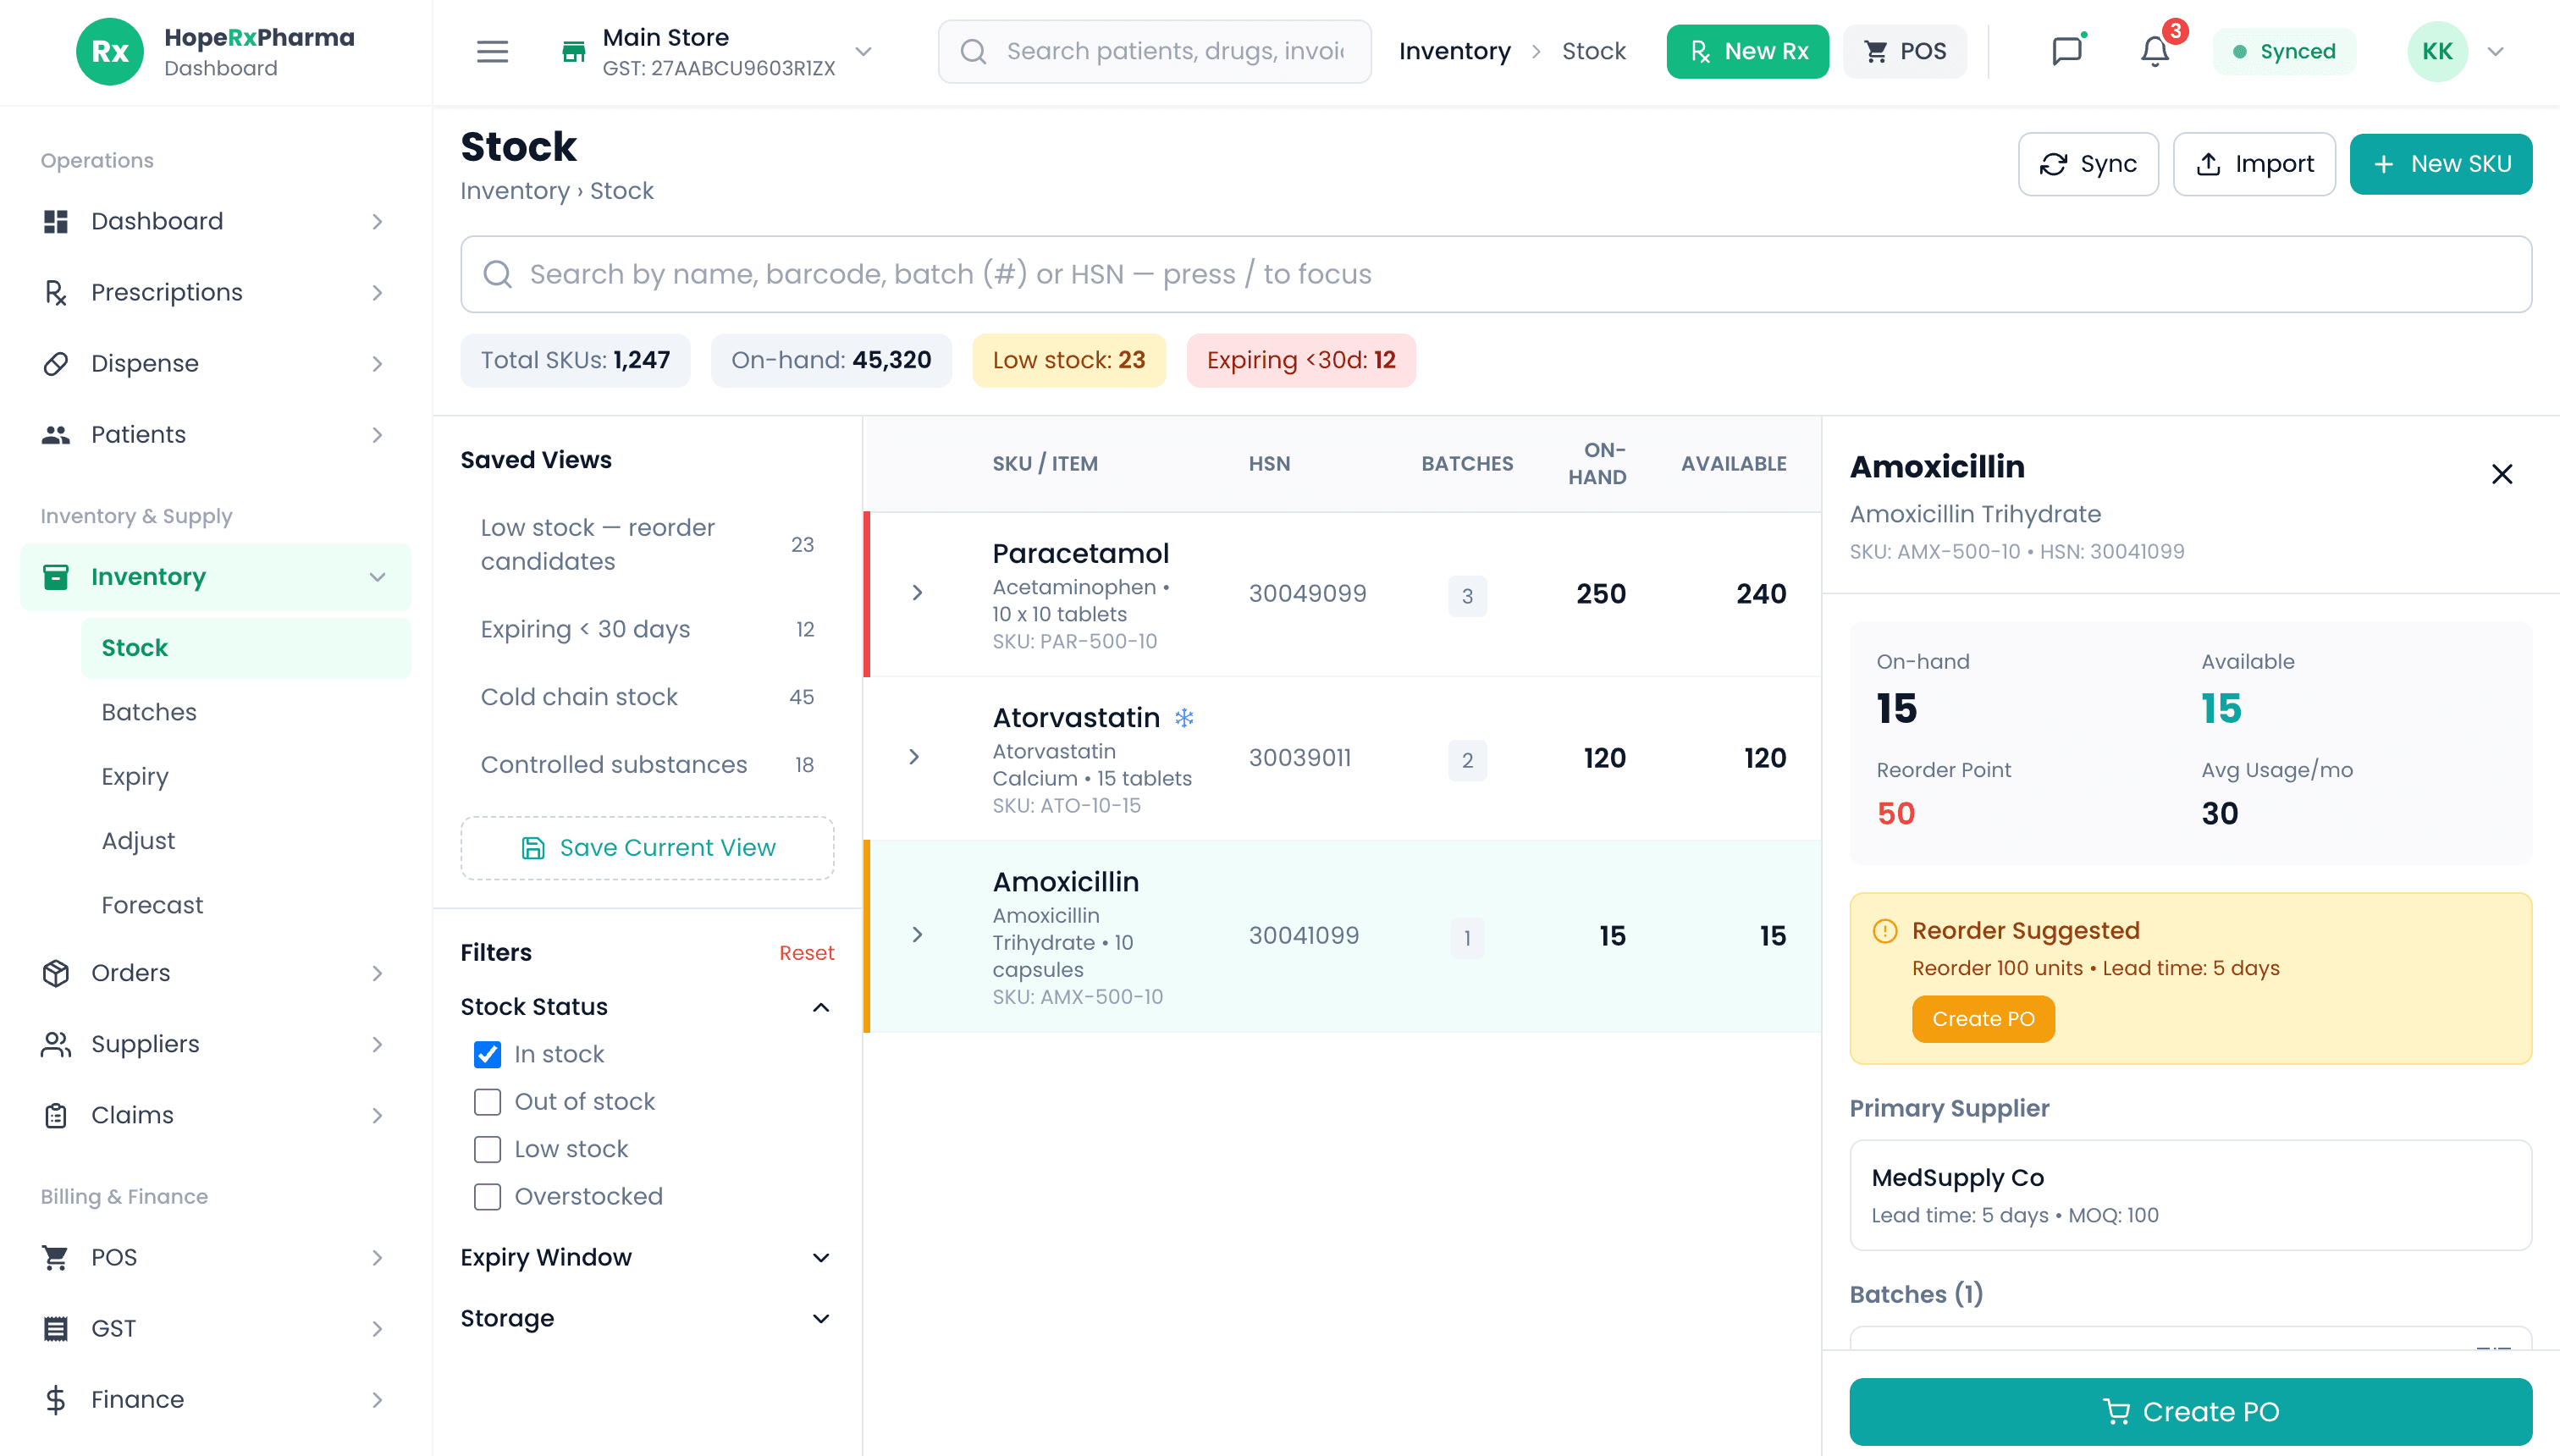2560x1456 pixels.
Task: Open the chat messages icon
Action: pos(2066,51)
